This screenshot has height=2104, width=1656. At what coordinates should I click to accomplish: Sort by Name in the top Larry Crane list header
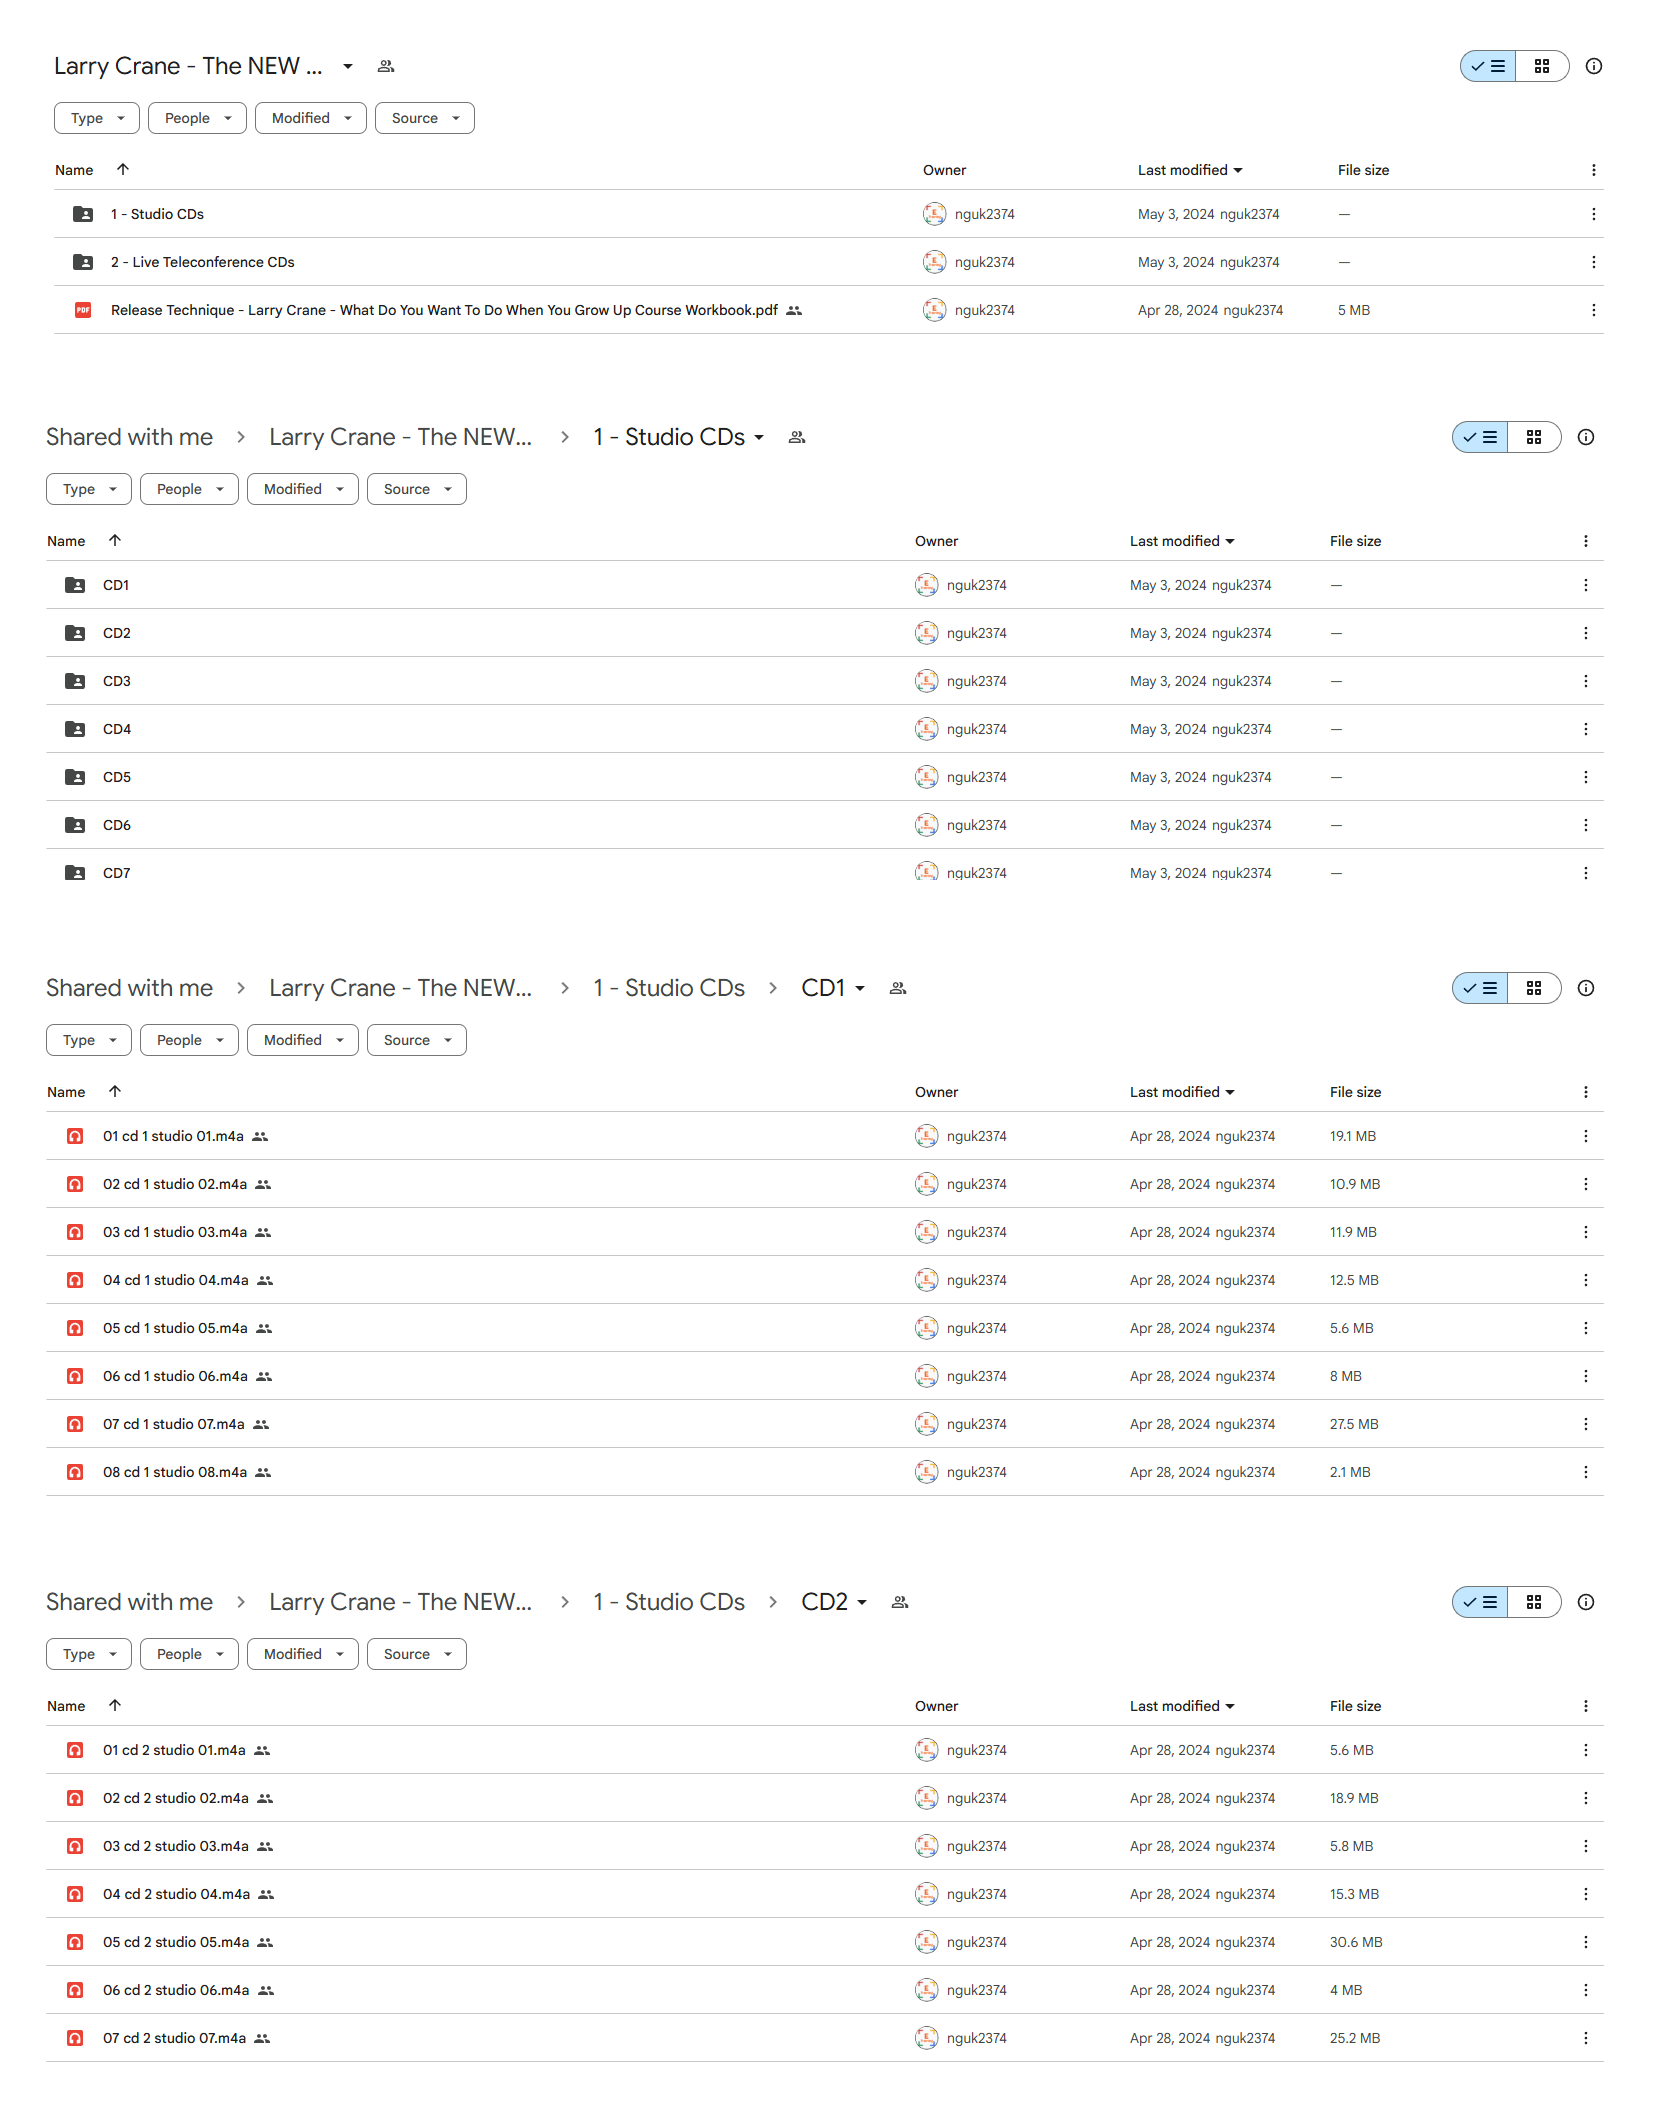click(x=74, y=170)
